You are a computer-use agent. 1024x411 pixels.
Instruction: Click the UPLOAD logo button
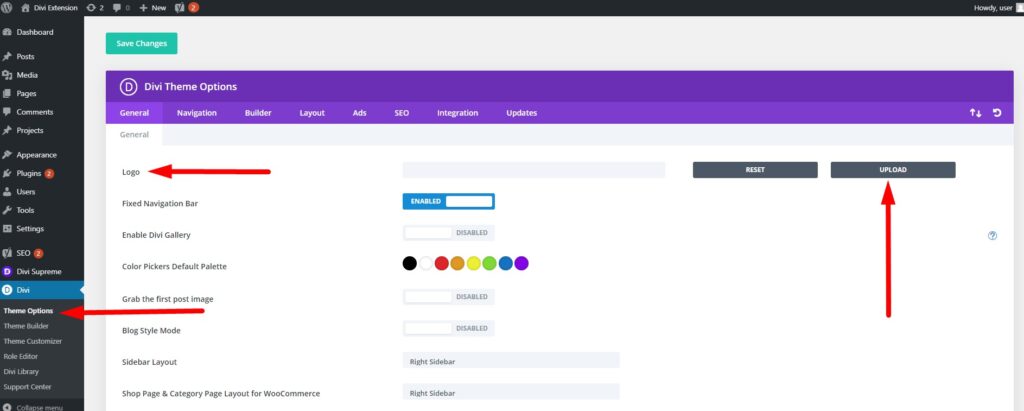pyautogui.click(x=893, y=170)
